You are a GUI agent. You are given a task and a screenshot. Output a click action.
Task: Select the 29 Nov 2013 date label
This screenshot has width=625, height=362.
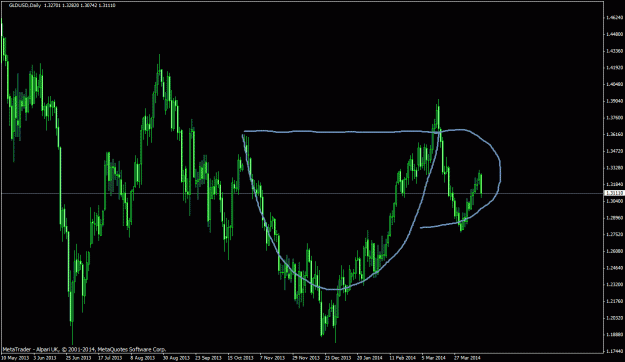pyautogui.click(x=305, y=358)
